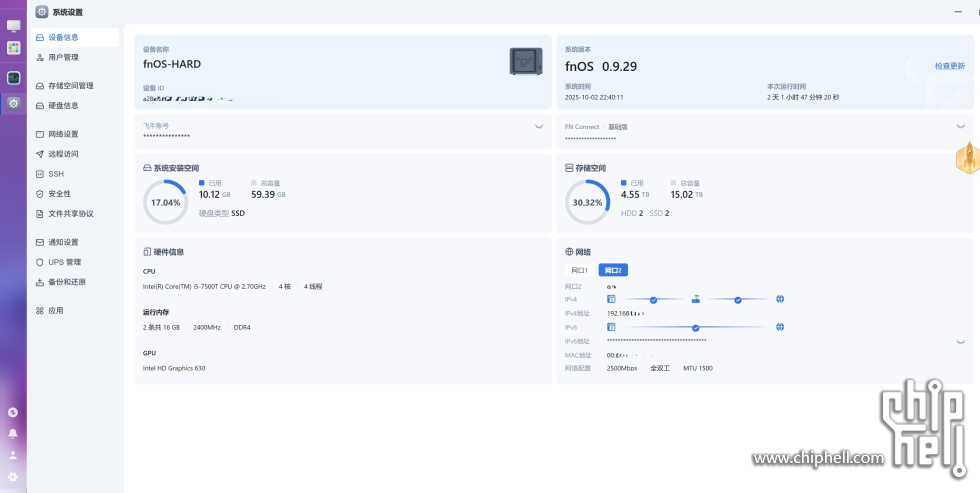Image resolution: width=980 pixels, height=493 pixels.
Task: Click the device name fnOS-HARD
Action: 172,64
